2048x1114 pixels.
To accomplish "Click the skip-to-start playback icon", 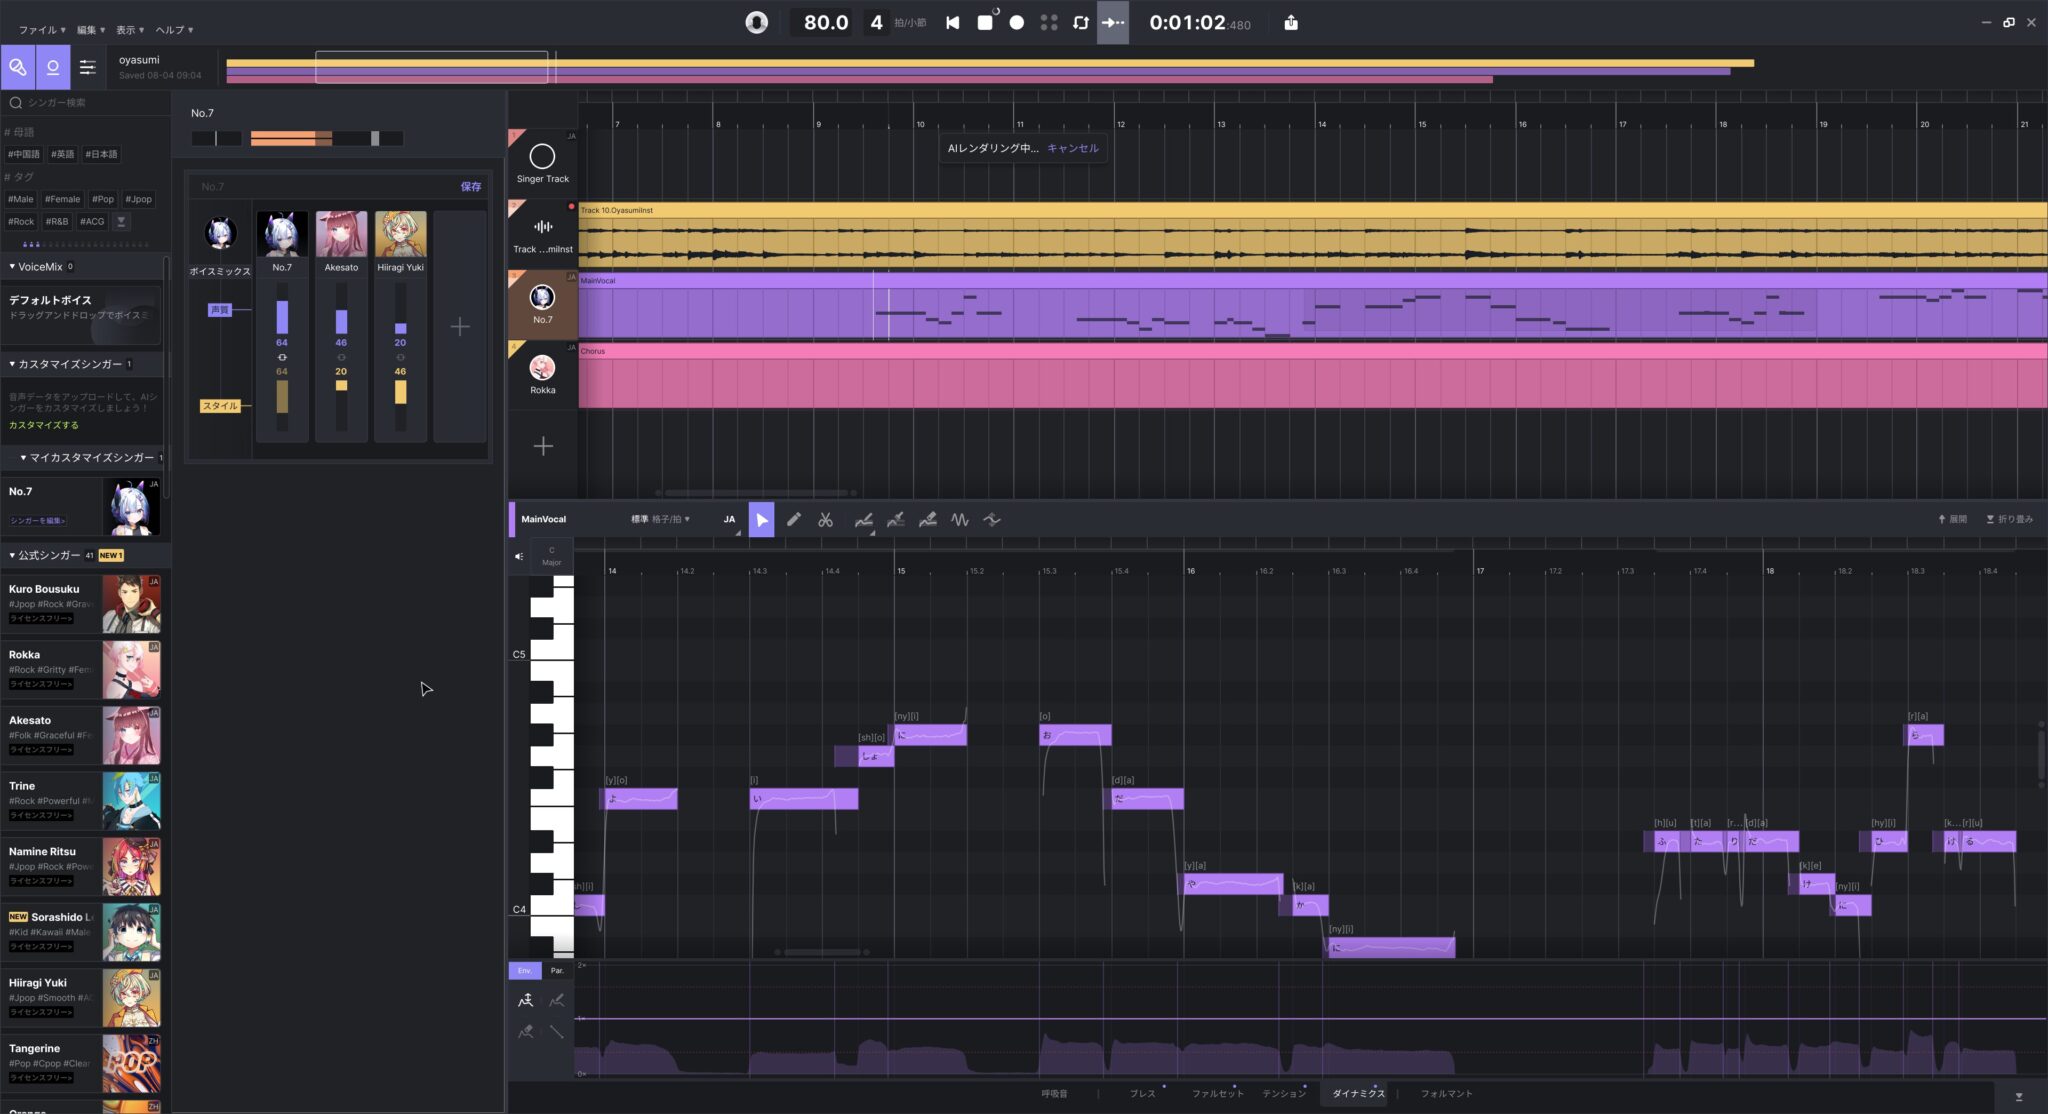I will tap(951, 22).
